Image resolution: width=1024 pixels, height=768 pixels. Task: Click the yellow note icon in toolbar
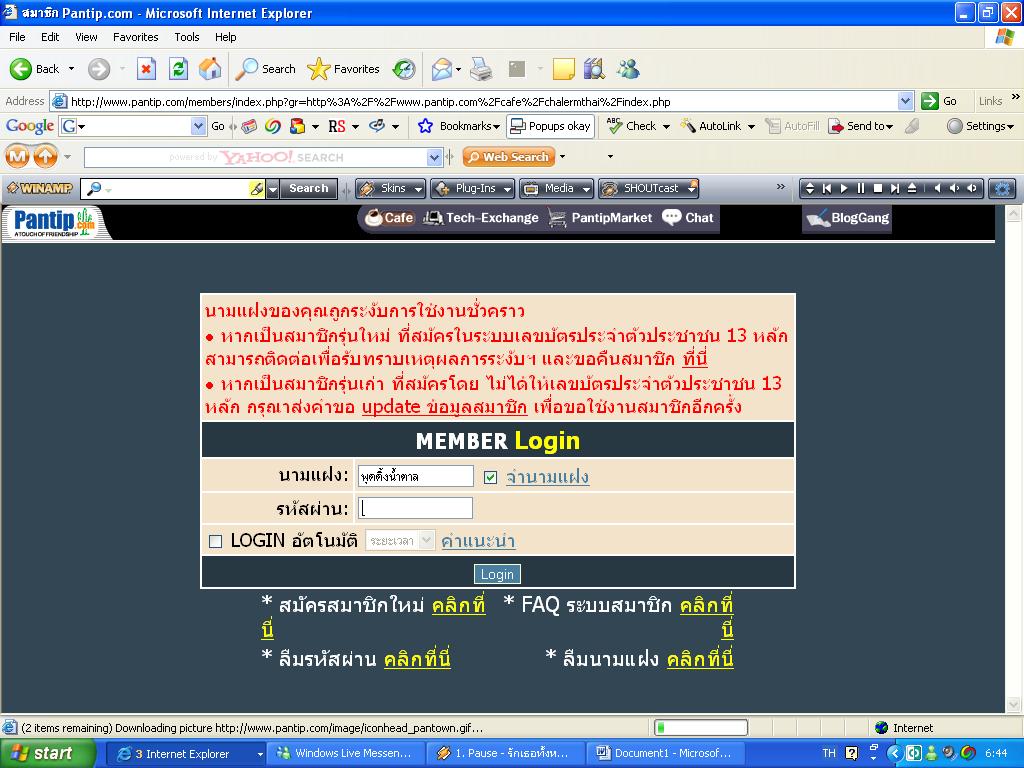pyautogui.click(x=564, y=69)
